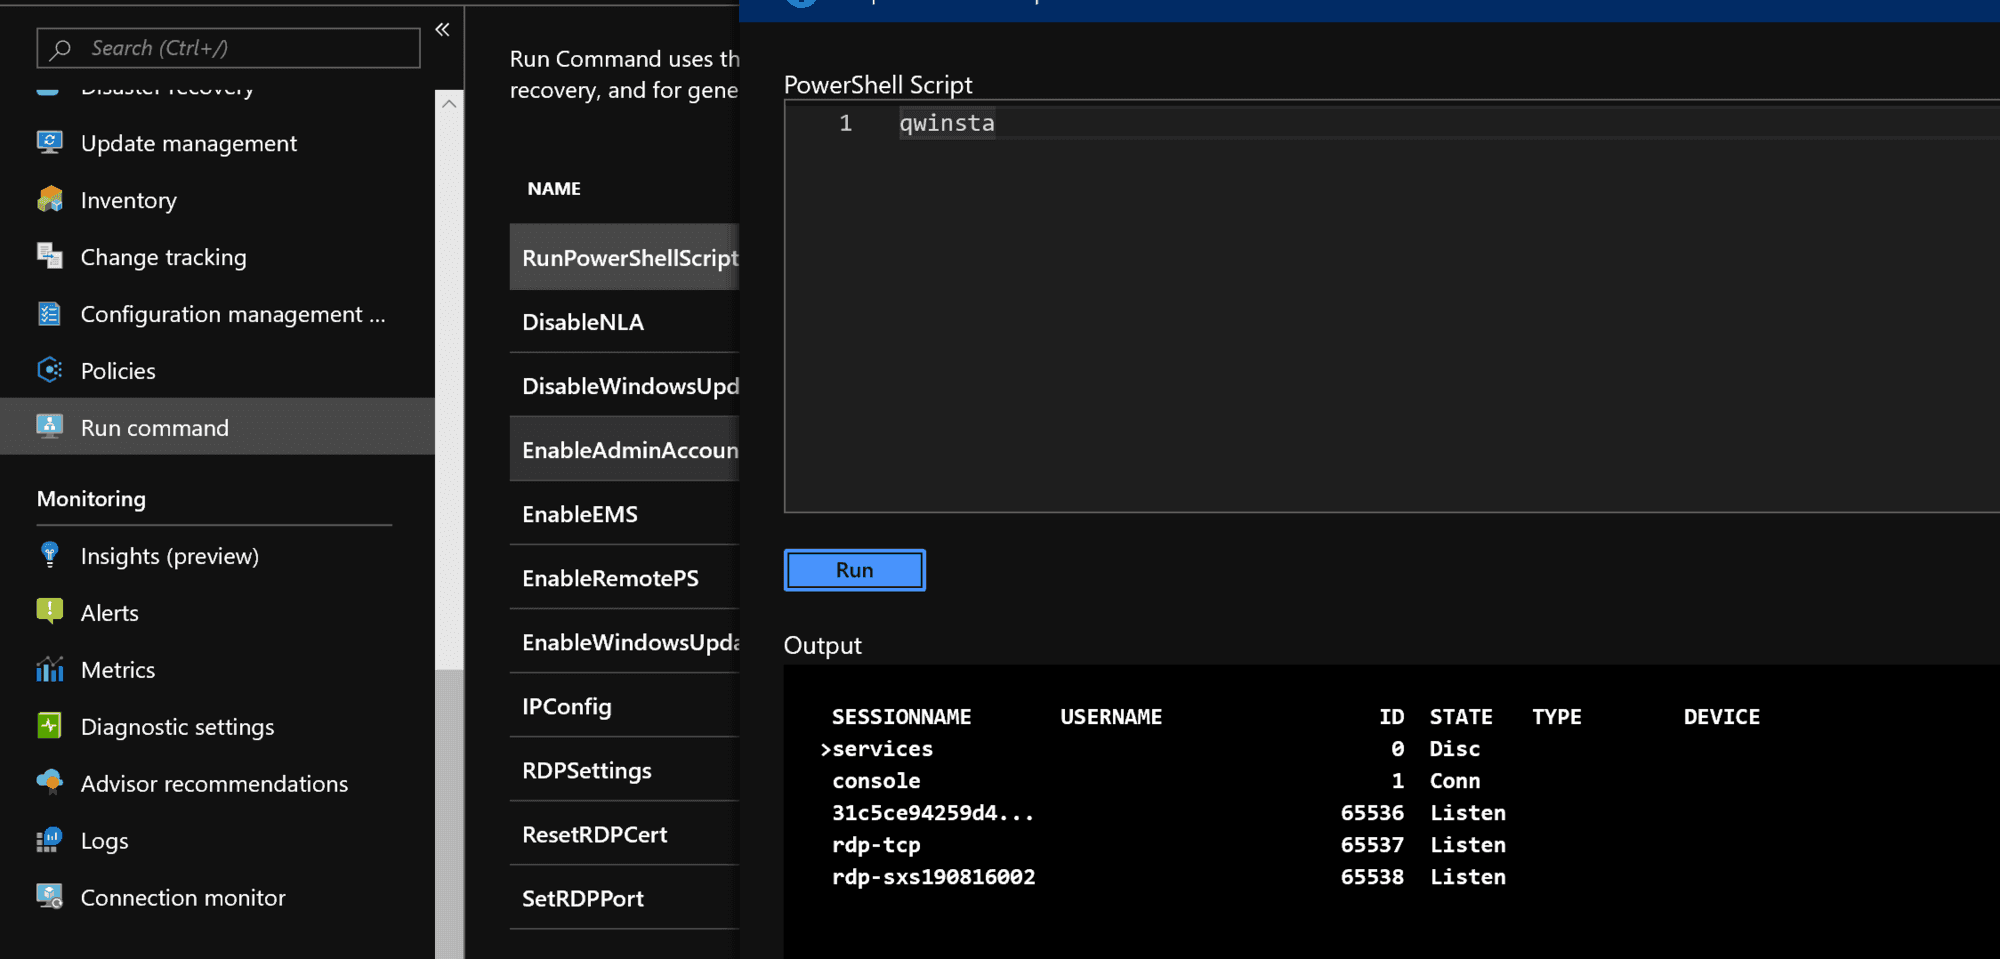
Task: Select EnableAdminAccount command
Action: coord(624,449)
